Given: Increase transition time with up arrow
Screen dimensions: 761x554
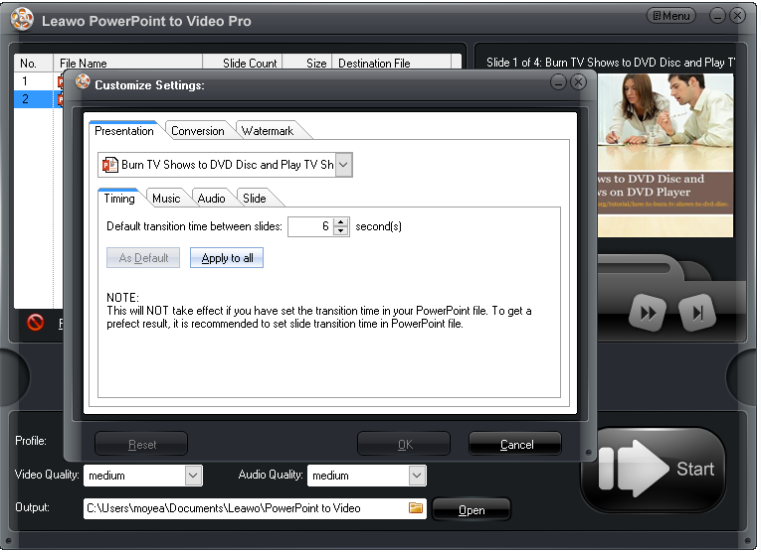Looking at the screenshot, I should 341,222.
